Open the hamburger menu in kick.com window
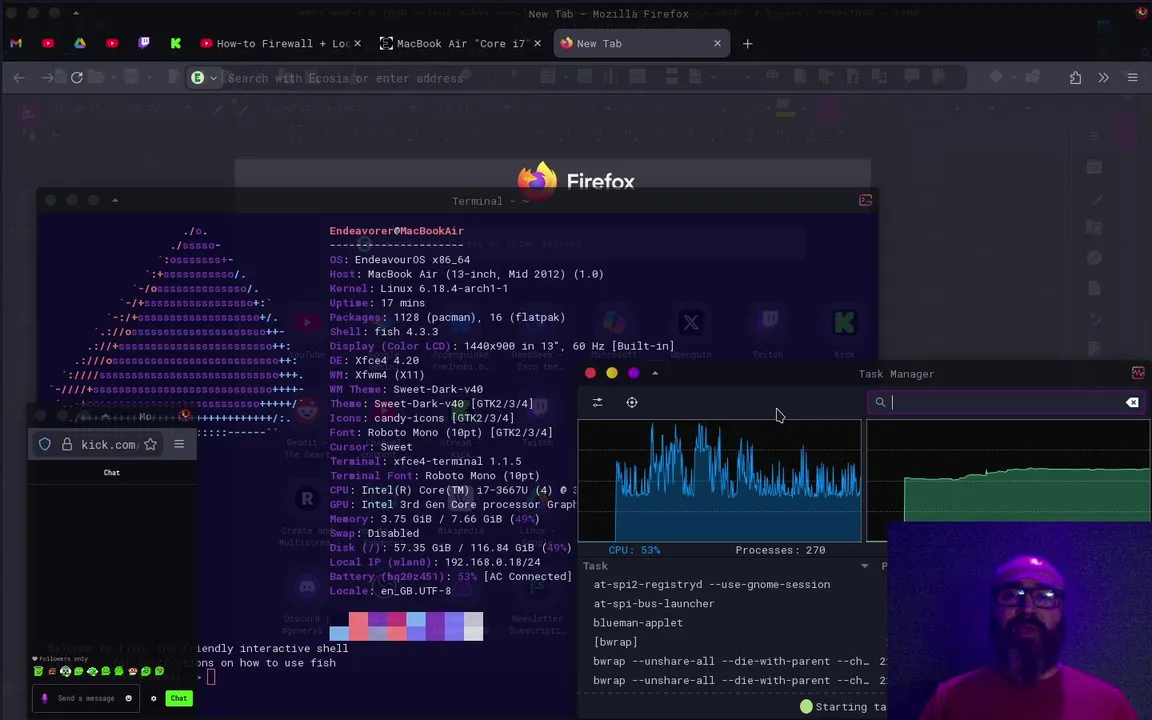The width and height of the screenshot is (1152, 720). coord(179,444)
